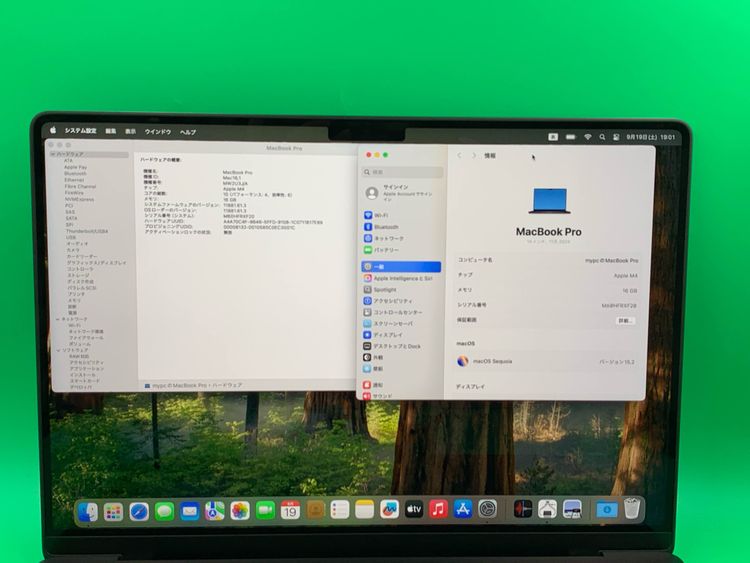Collapse the ネットワーク section in System Information
The width and height of the screenshot is (750, 563).
click(58, 319)
